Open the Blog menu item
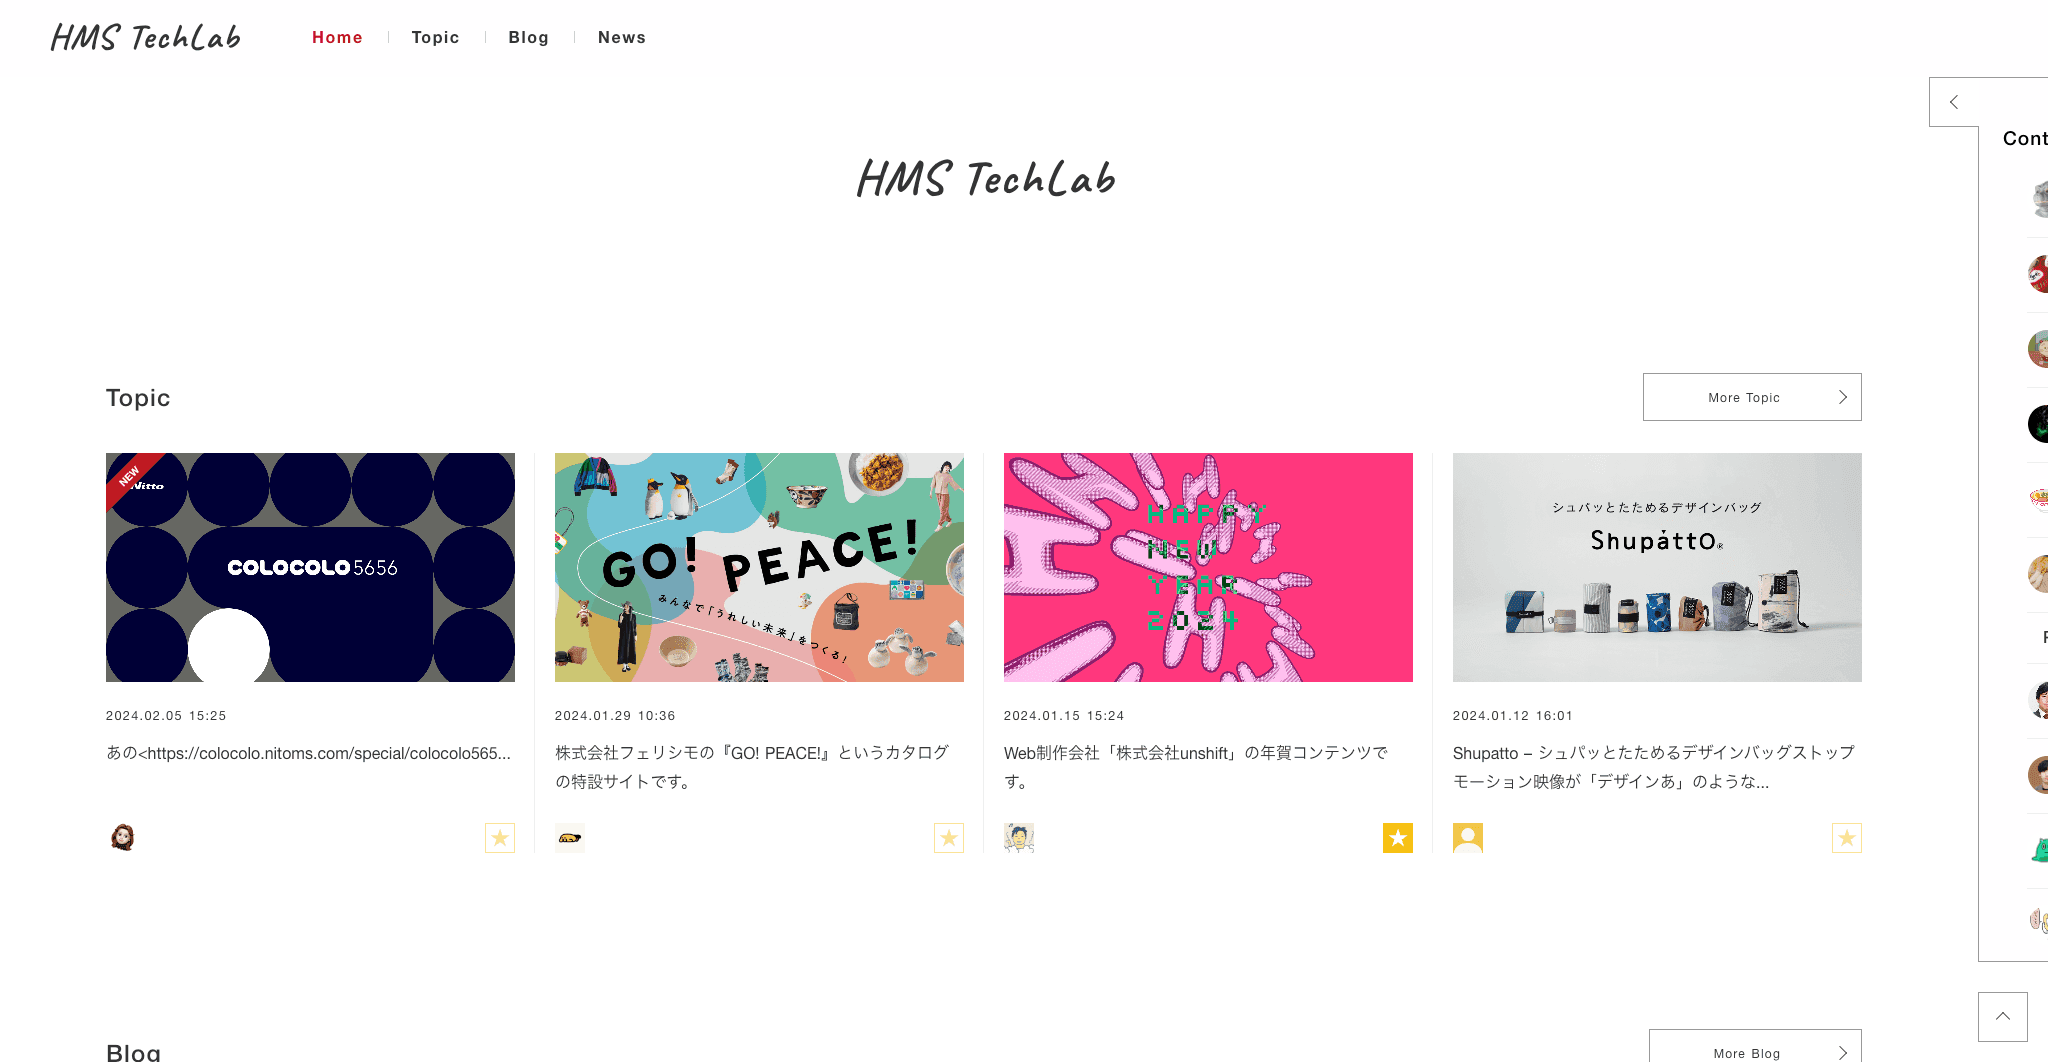This screenshot has height=1062, width=2048. point(528,37)
